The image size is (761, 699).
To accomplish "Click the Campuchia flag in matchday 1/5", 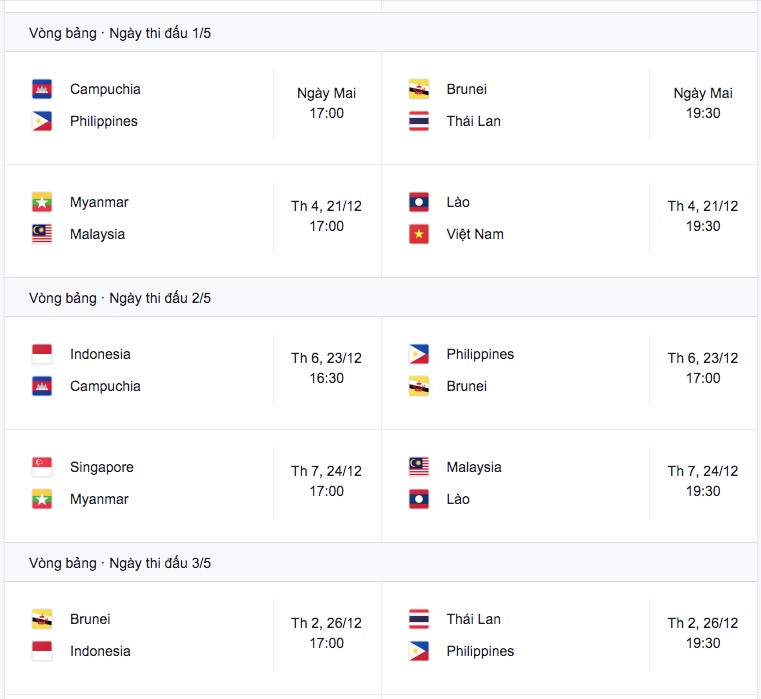I will pos(42,89).
